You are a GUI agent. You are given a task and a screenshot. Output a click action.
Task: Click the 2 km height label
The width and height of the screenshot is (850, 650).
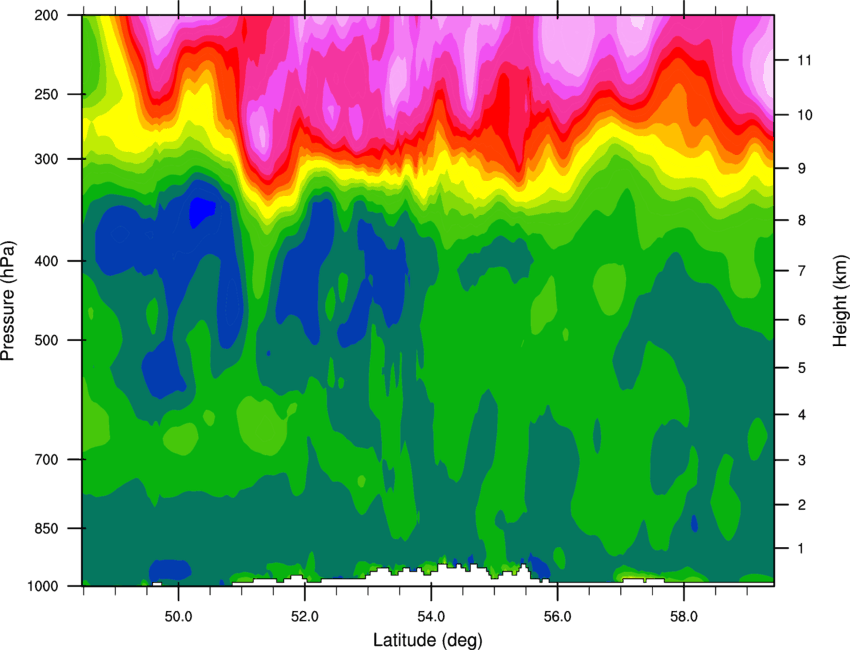point(802,505)
